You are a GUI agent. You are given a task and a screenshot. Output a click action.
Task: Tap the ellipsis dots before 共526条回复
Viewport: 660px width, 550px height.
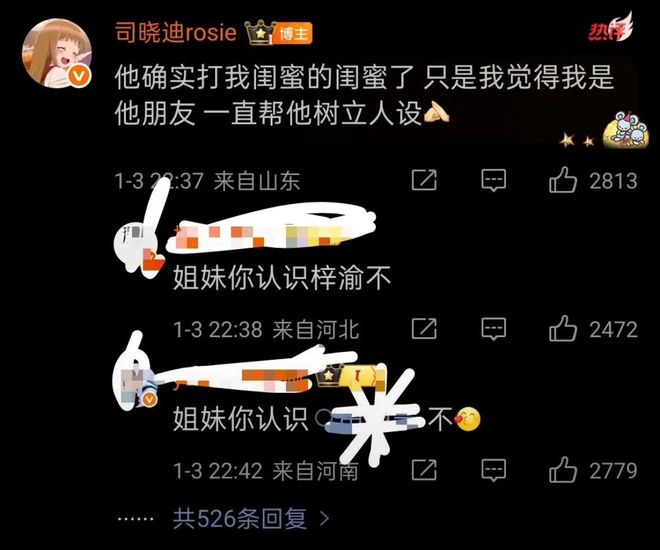135,519
